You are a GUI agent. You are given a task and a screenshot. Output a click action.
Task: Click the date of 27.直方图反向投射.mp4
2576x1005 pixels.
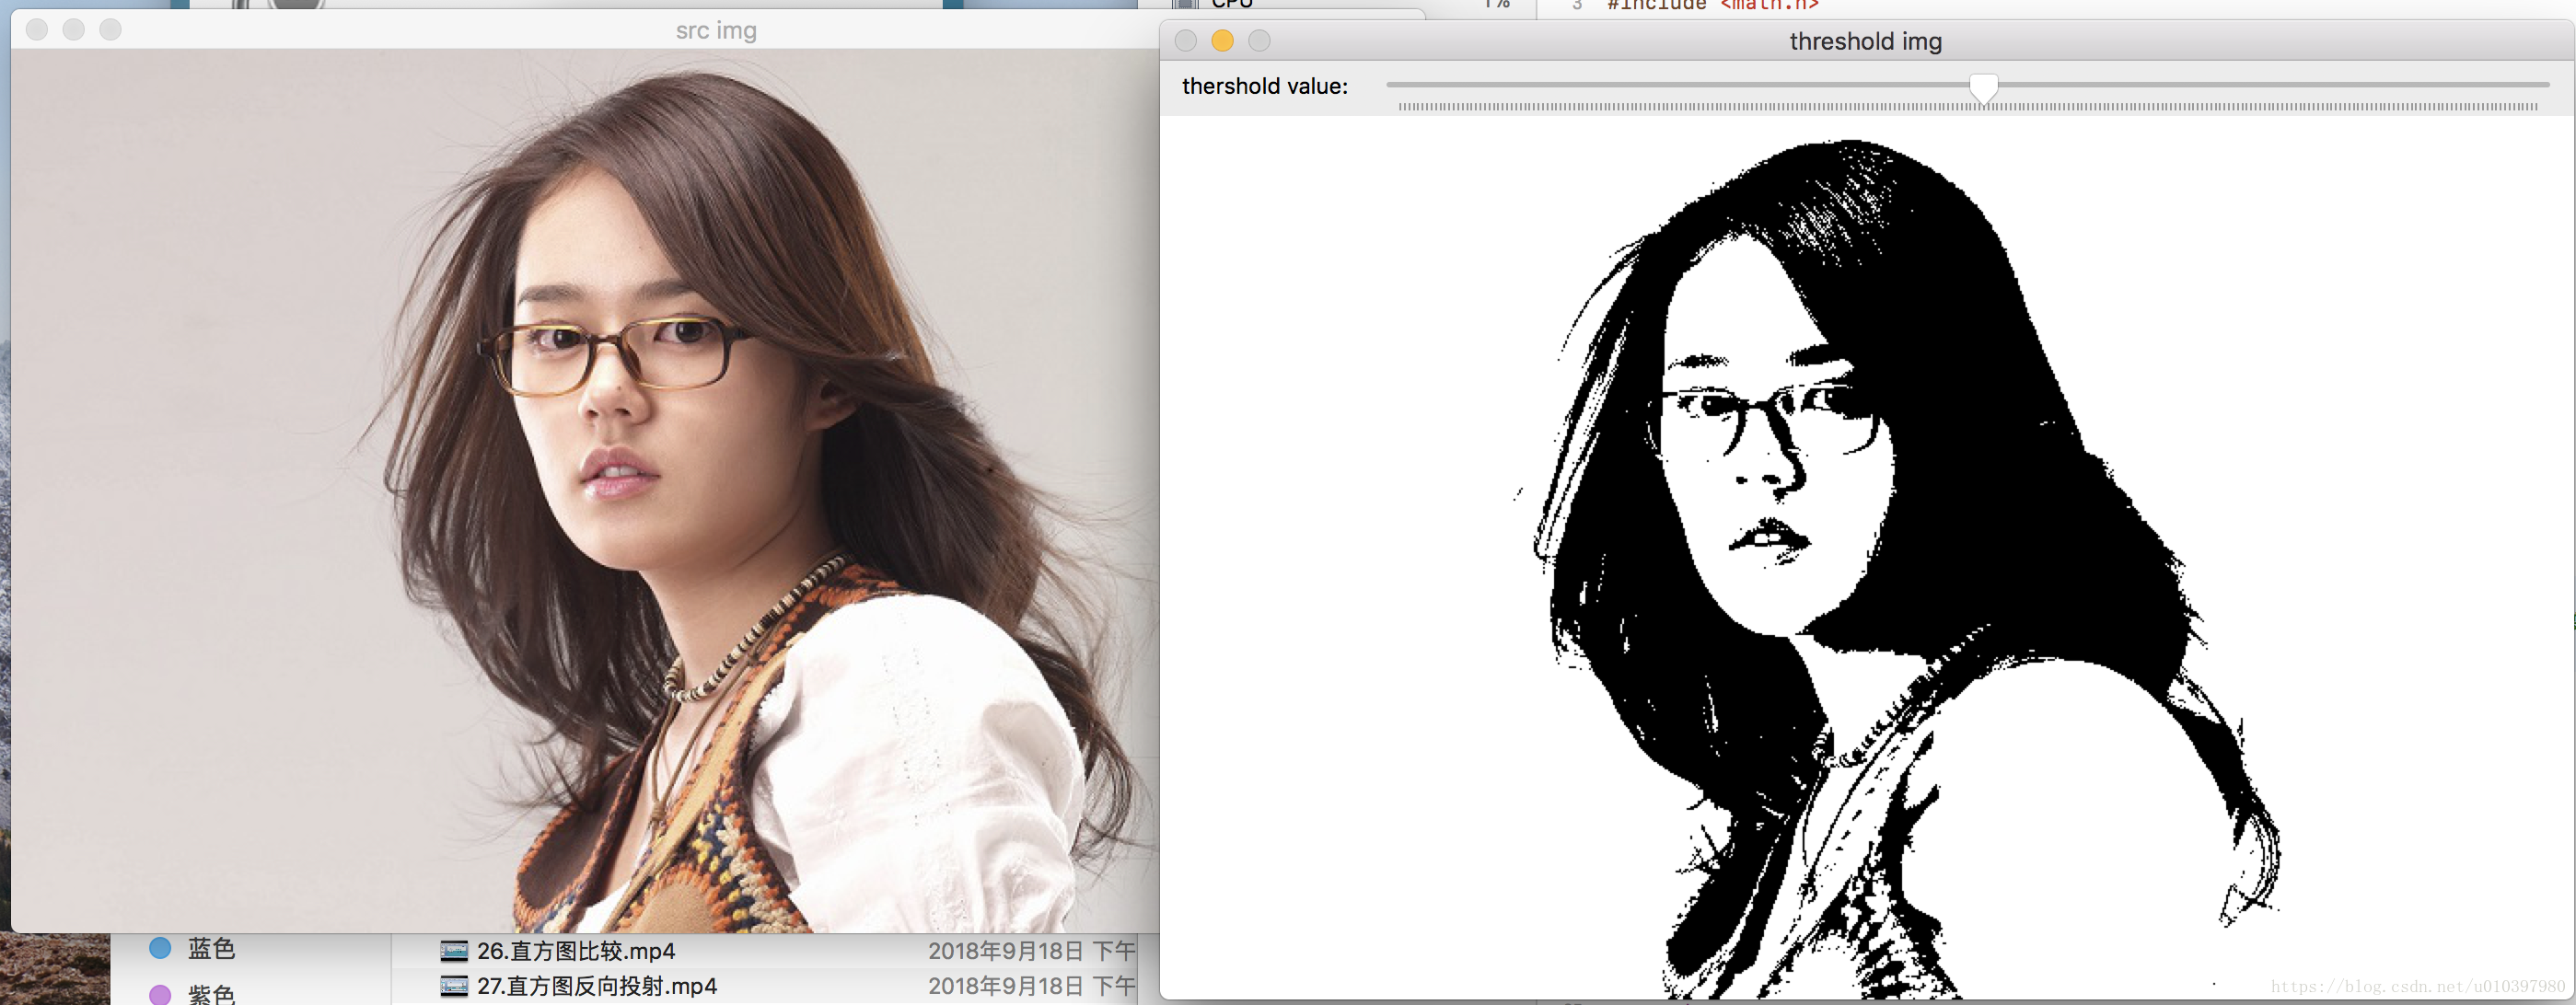(x=1031, y=986)
